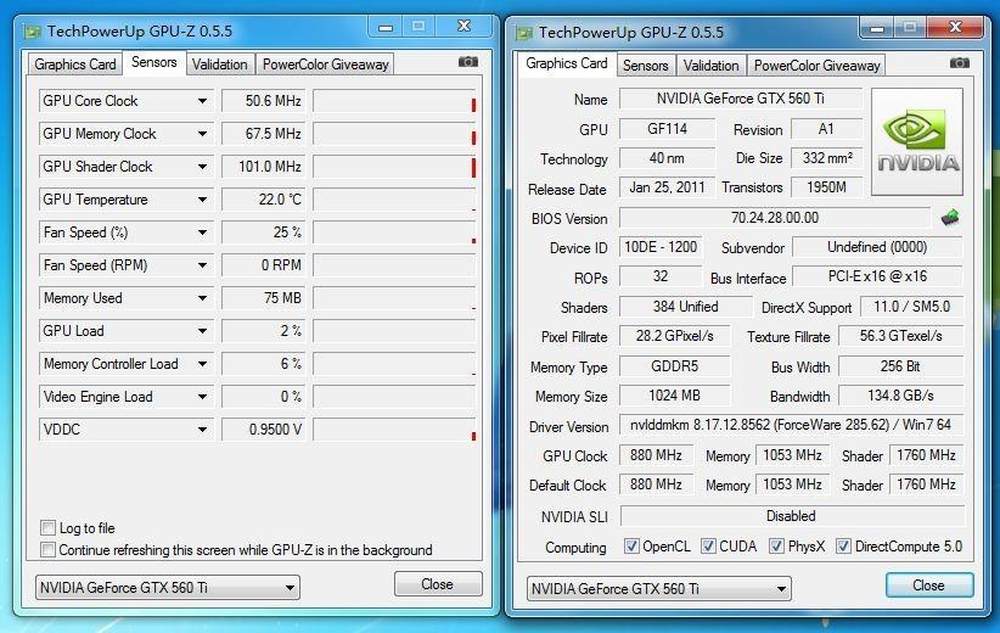This screenshot has height=633, width=1000.
Task: Click the Memory Used value 75 MB
Action: (x=263, y=298)
